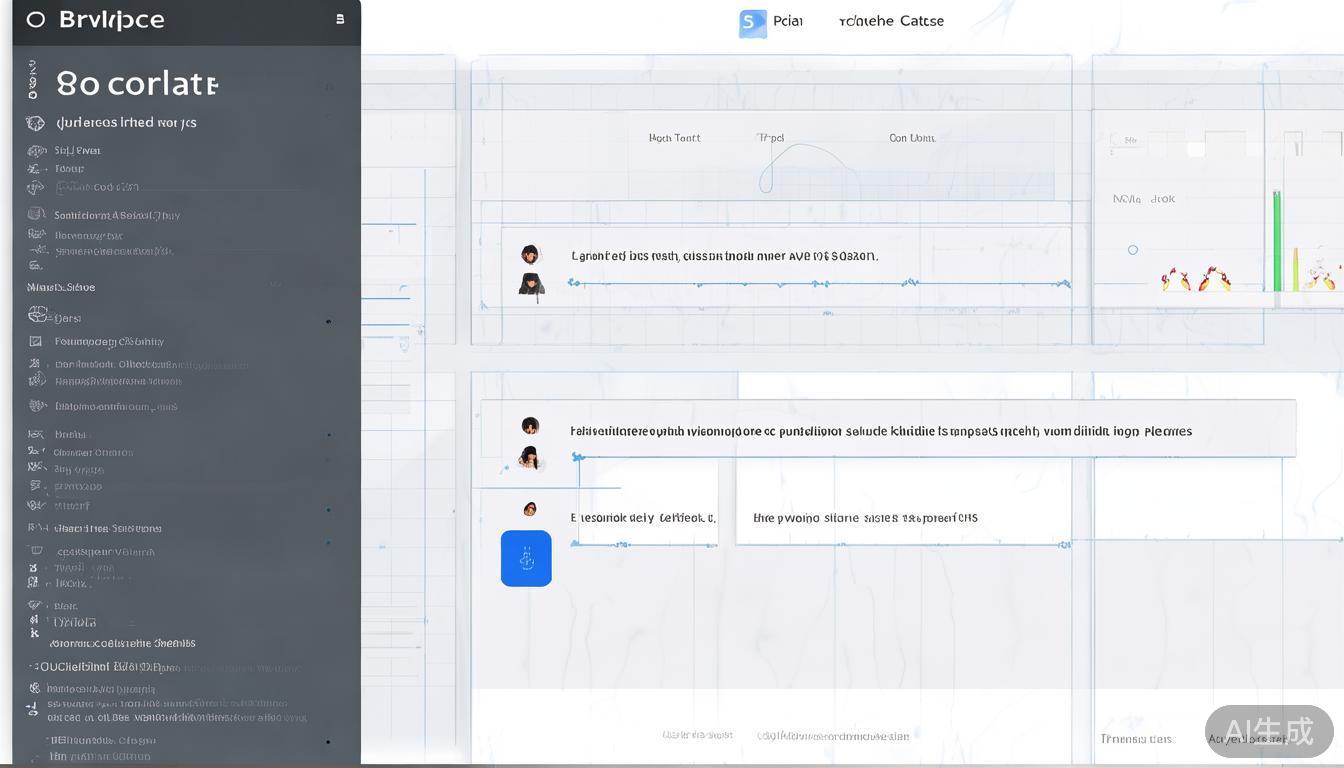Click the square icon left of the Sonticiorm sidebar item
This screenshot has width=1344, height=768.
click(x=36, y=214)
